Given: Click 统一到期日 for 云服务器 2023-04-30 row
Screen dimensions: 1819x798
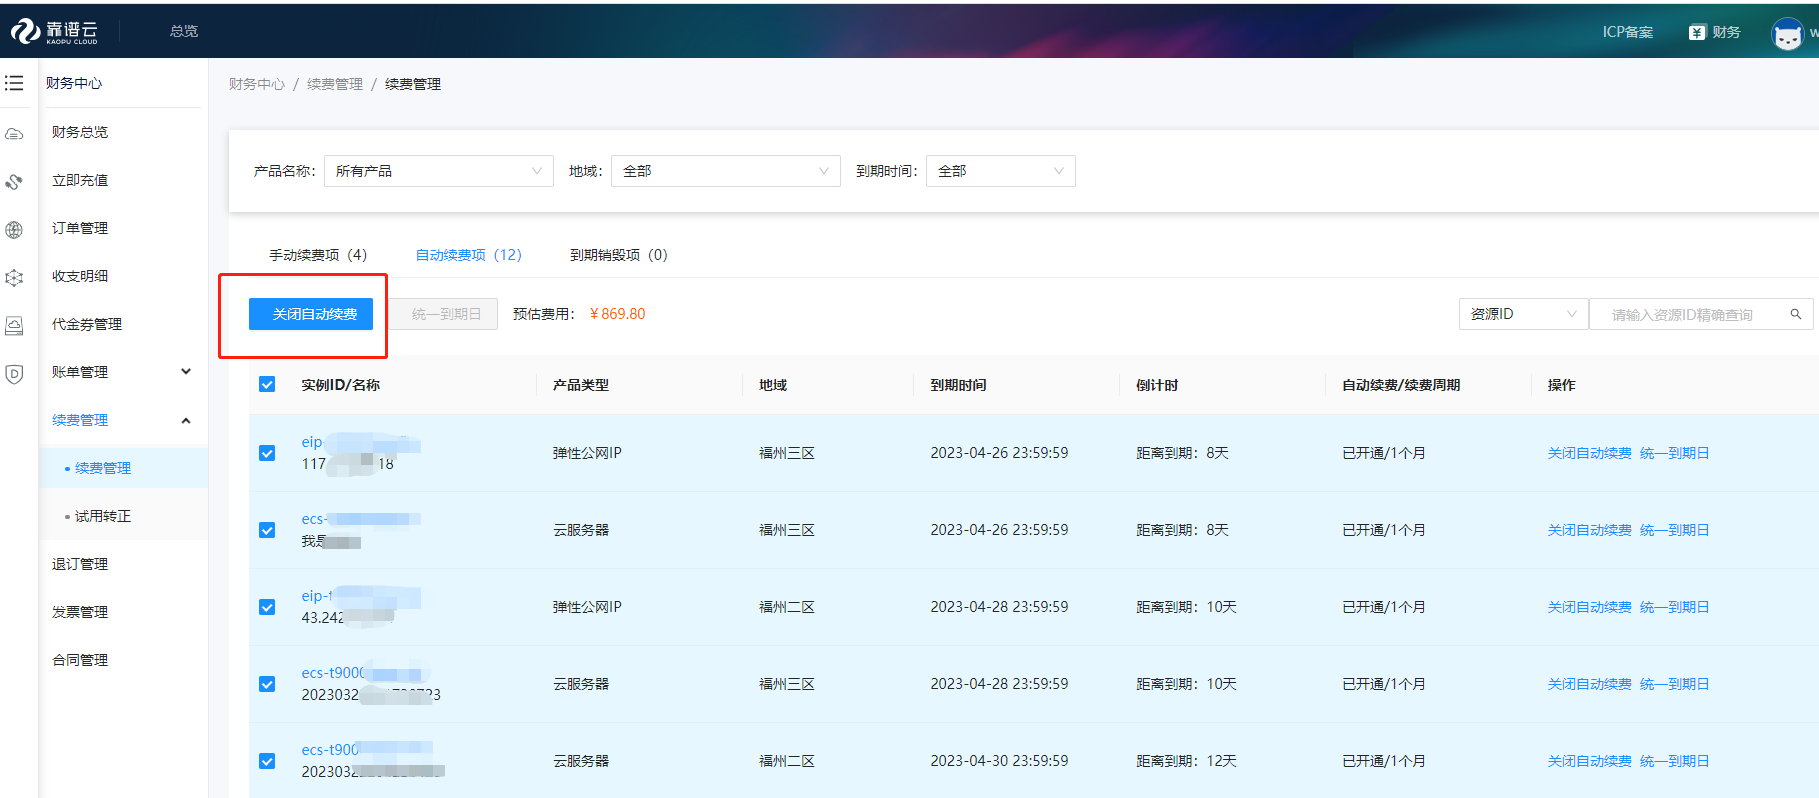Looking at the screenshot, I should click(x=1675, y=761).
